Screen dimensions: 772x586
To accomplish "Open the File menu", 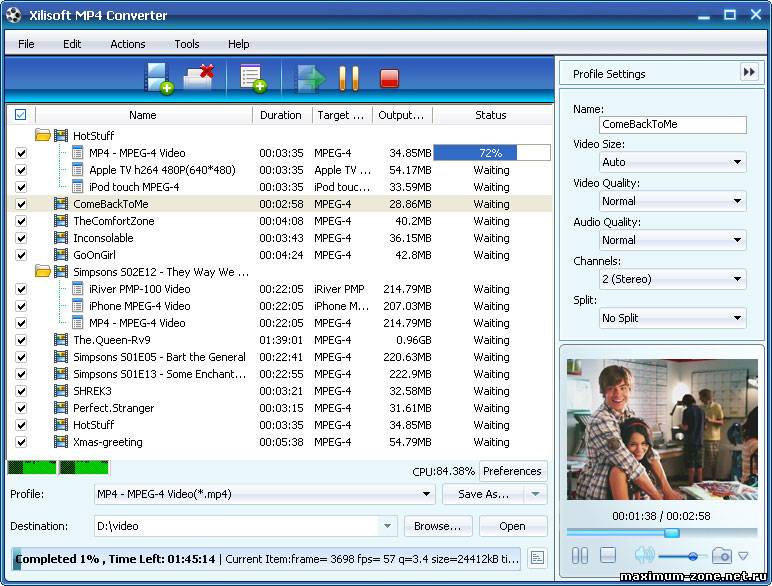I will pyautogui.click(x=26, y=44).
